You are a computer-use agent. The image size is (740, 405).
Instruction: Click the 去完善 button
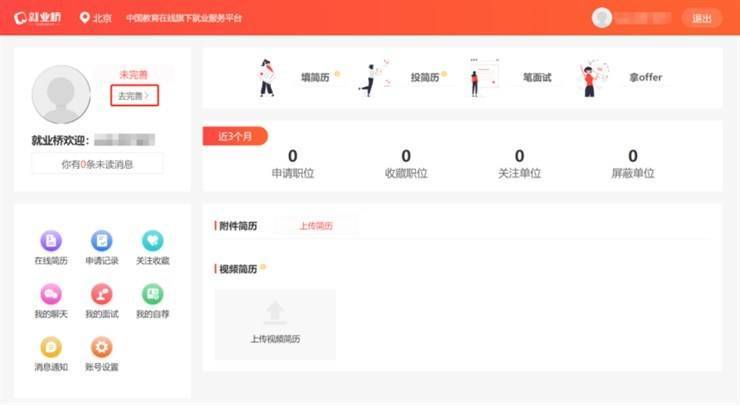(135, 96)
